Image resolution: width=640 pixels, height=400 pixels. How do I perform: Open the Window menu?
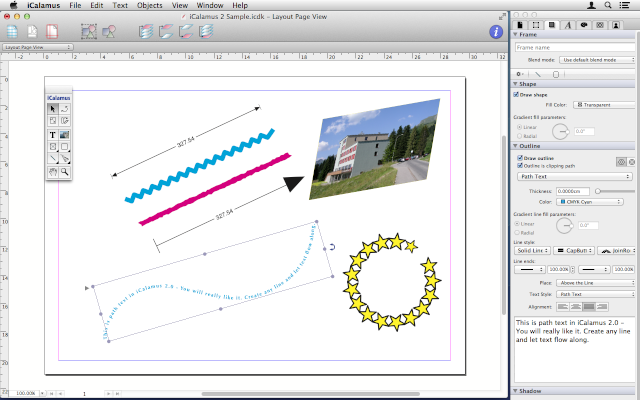(x=210, y=6)
